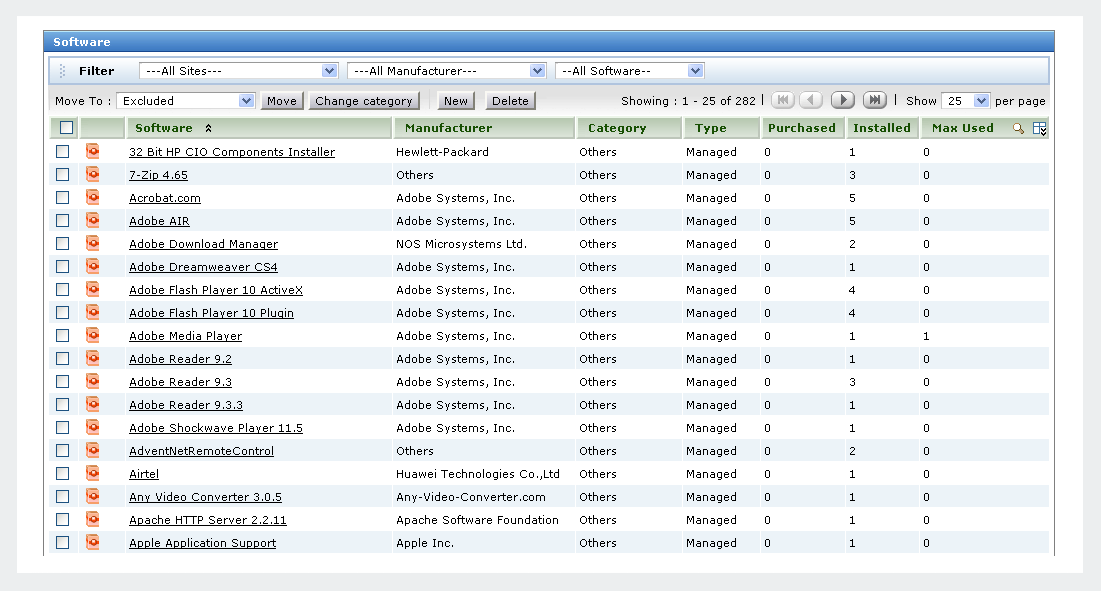Sort by Type column header

[x=711, y=128]
